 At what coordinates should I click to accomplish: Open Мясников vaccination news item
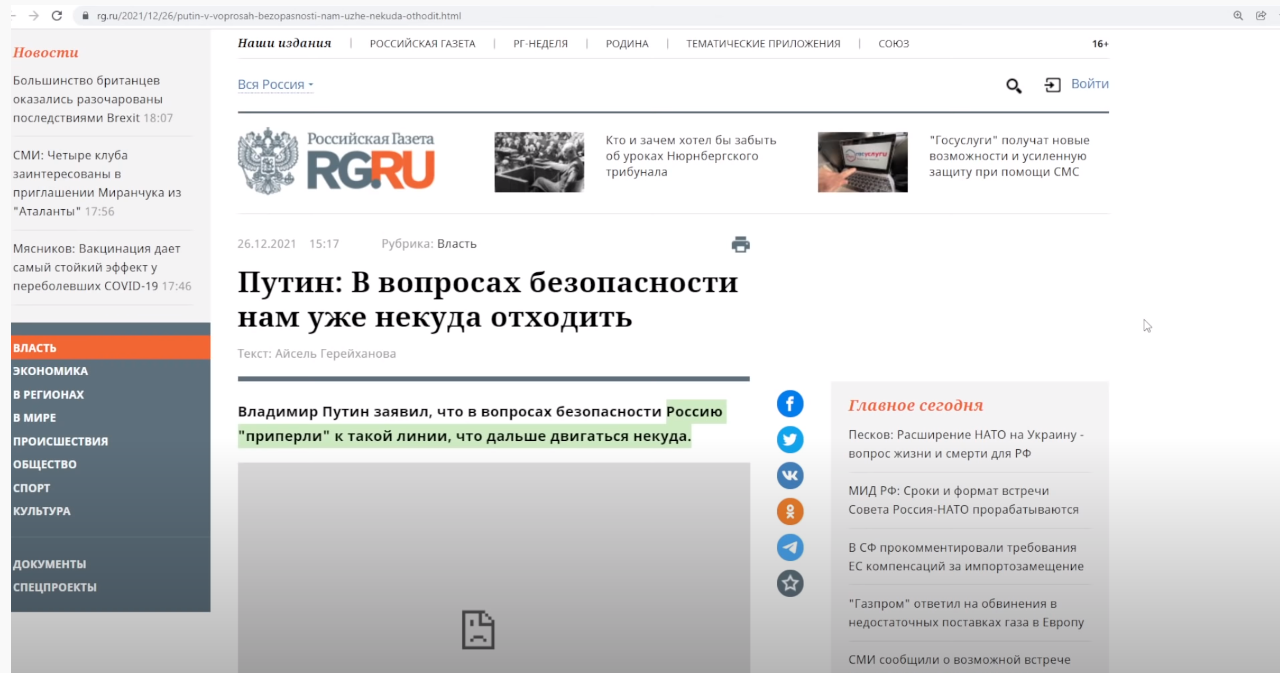102,267
